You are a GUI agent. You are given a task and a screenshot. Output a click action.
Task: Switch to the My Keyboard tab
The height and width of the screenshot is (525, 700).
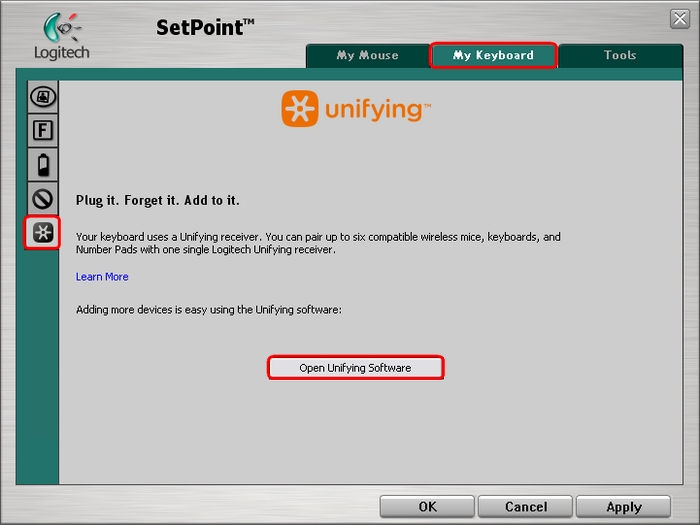click(x=493, y=55)
